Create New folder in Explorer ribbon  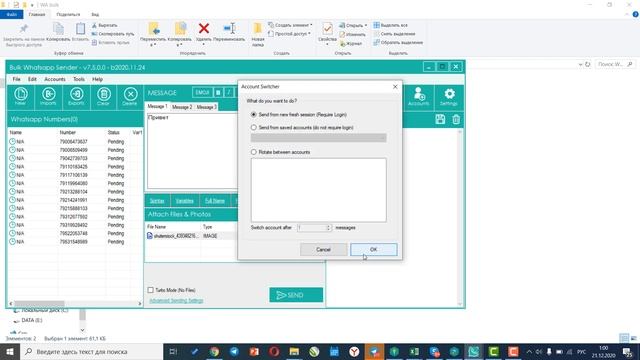(x=258, y=34)
